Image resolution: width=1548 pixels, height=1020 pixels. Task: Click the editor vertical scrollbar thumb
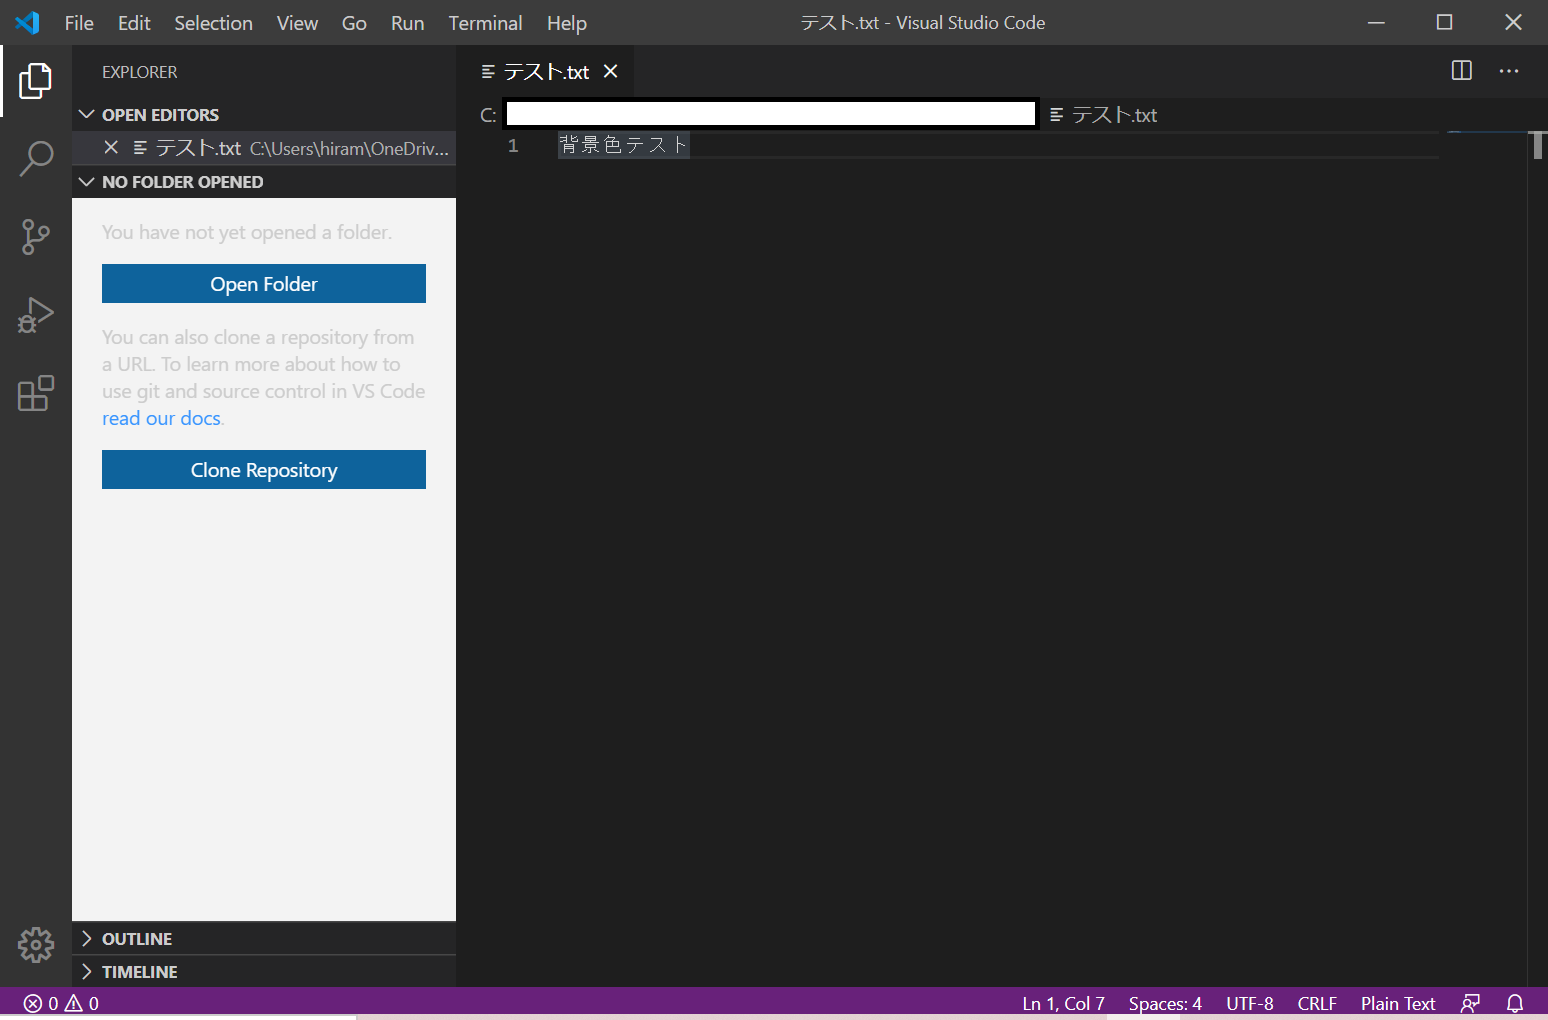pyautogui.click(x=1537, y=145)
